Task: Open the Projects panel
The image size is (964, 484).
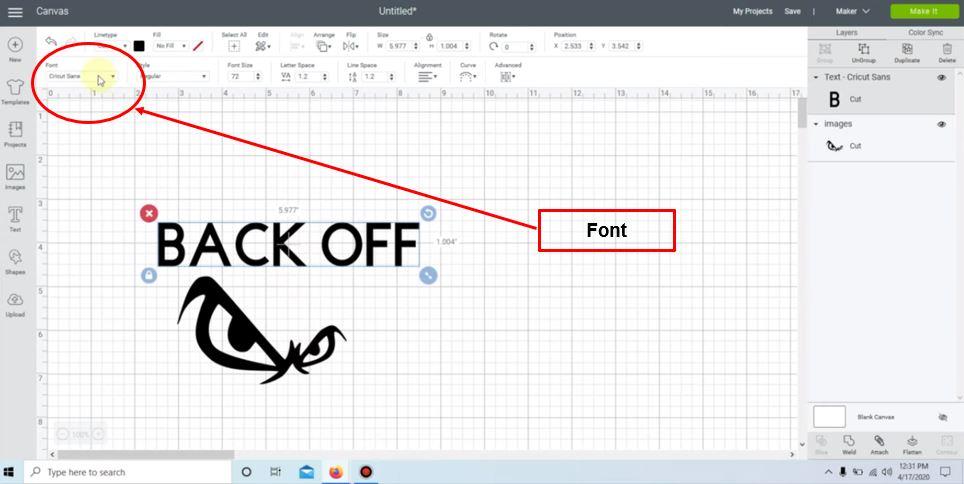Action: coord(15,130)
